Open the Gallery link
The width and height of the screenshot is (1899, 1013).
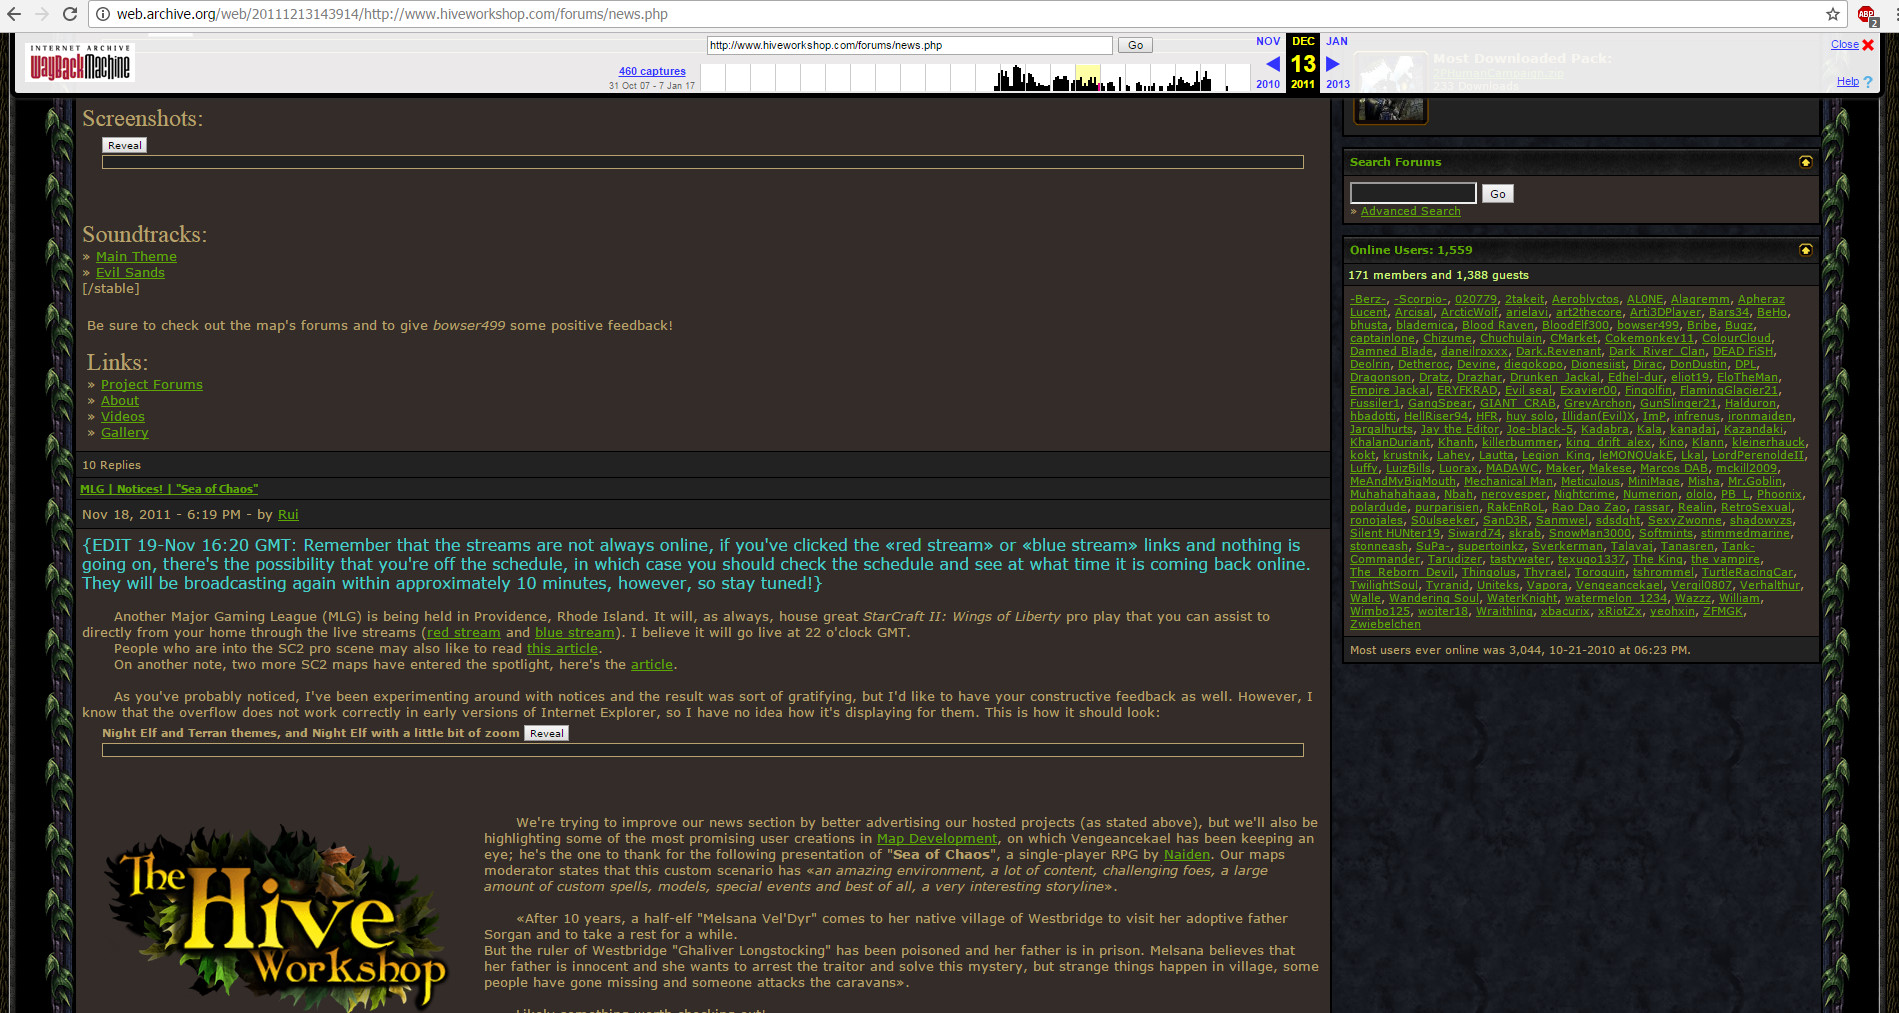coord(125,433)
